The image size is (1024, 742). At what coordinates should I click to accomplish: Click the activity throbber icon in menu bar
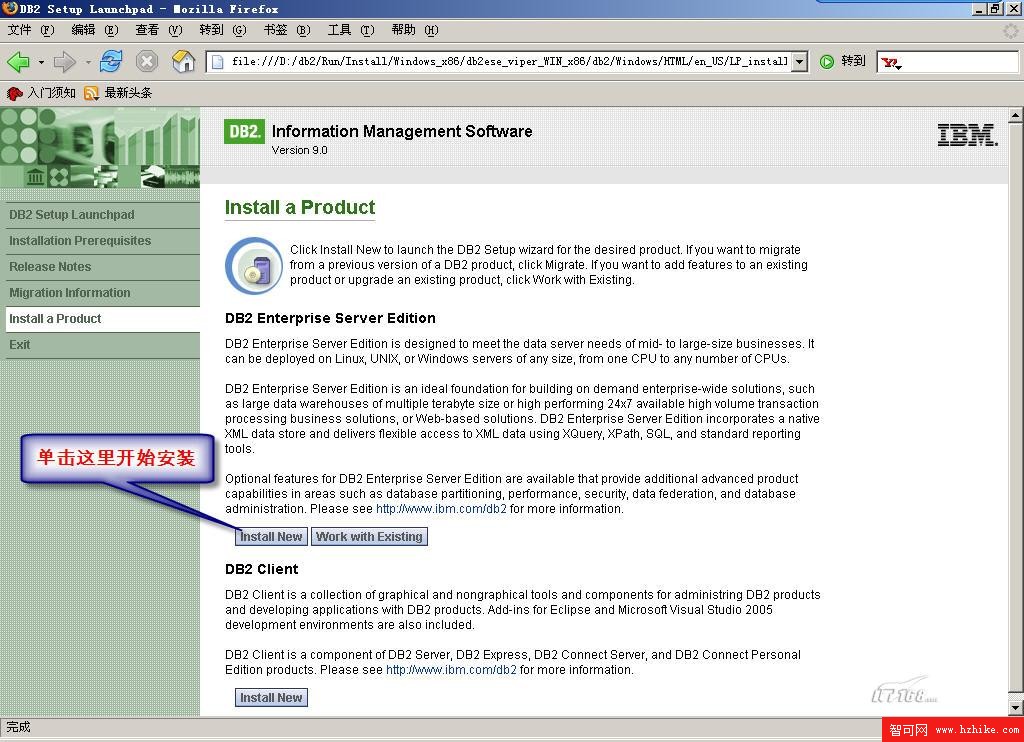pyautogui.click(x=1012, y=30)
